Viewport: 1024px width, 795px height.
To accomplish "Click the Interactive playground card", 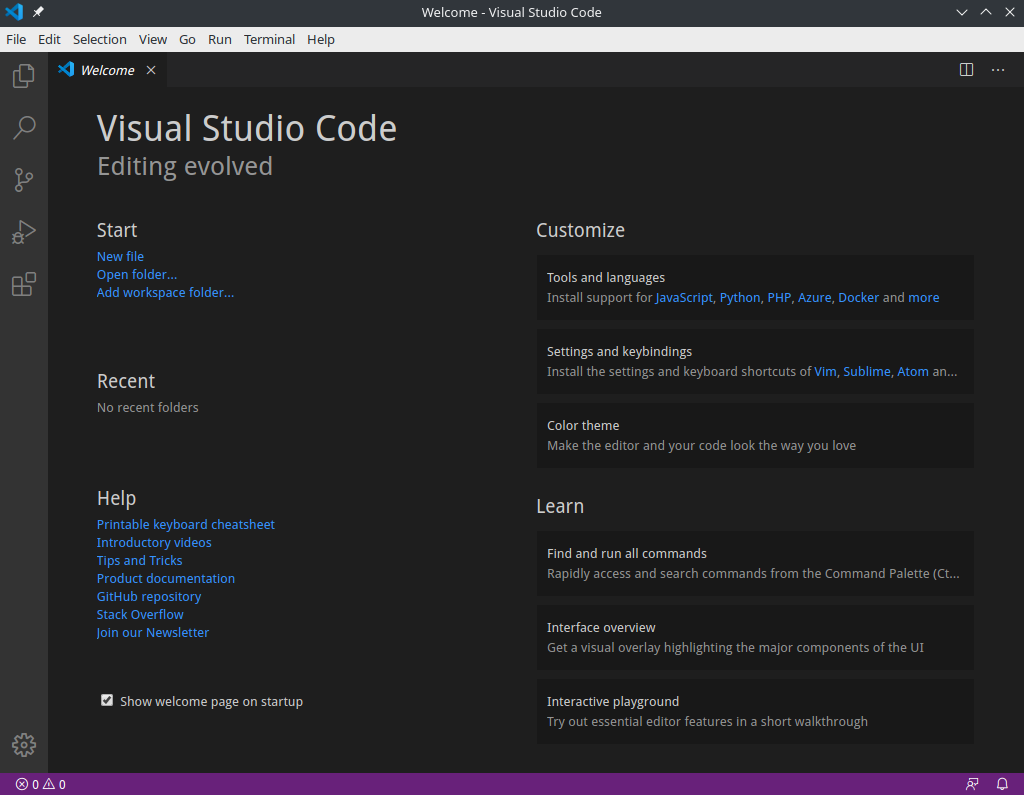I will [x=755, y=711].
